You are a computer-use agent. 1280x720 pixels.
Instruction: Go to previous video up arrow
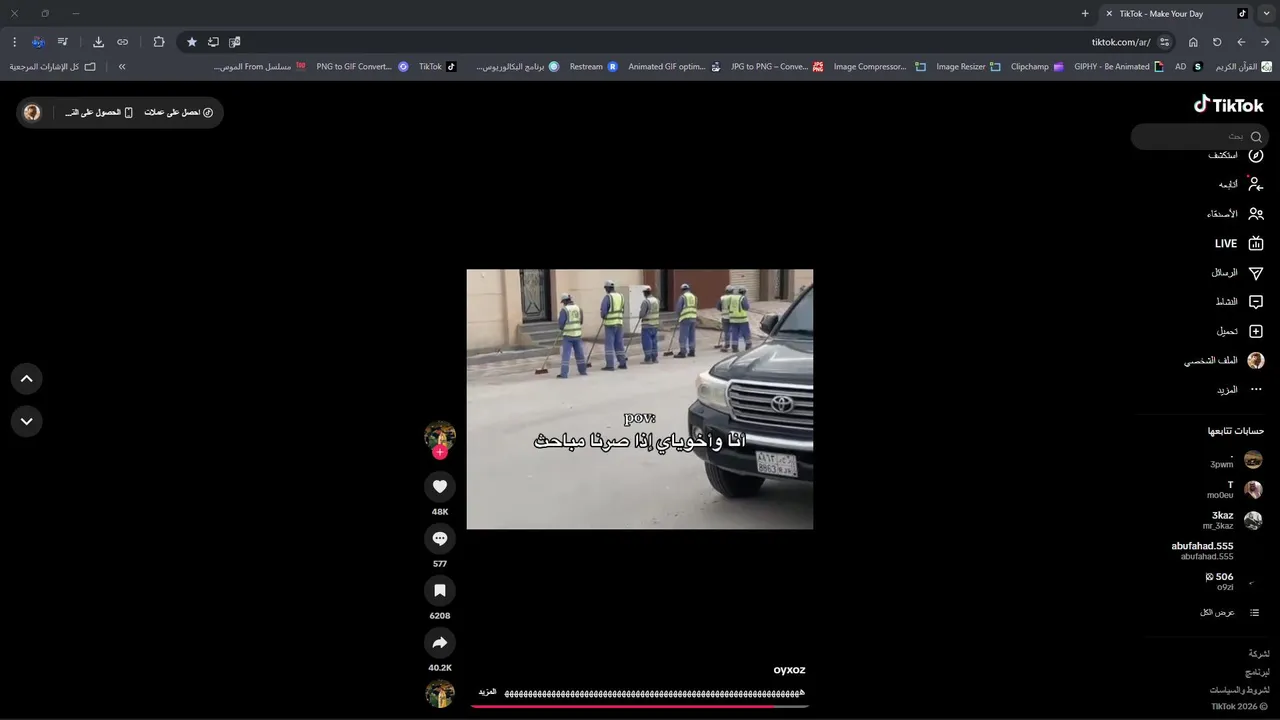tap(27, 378)
